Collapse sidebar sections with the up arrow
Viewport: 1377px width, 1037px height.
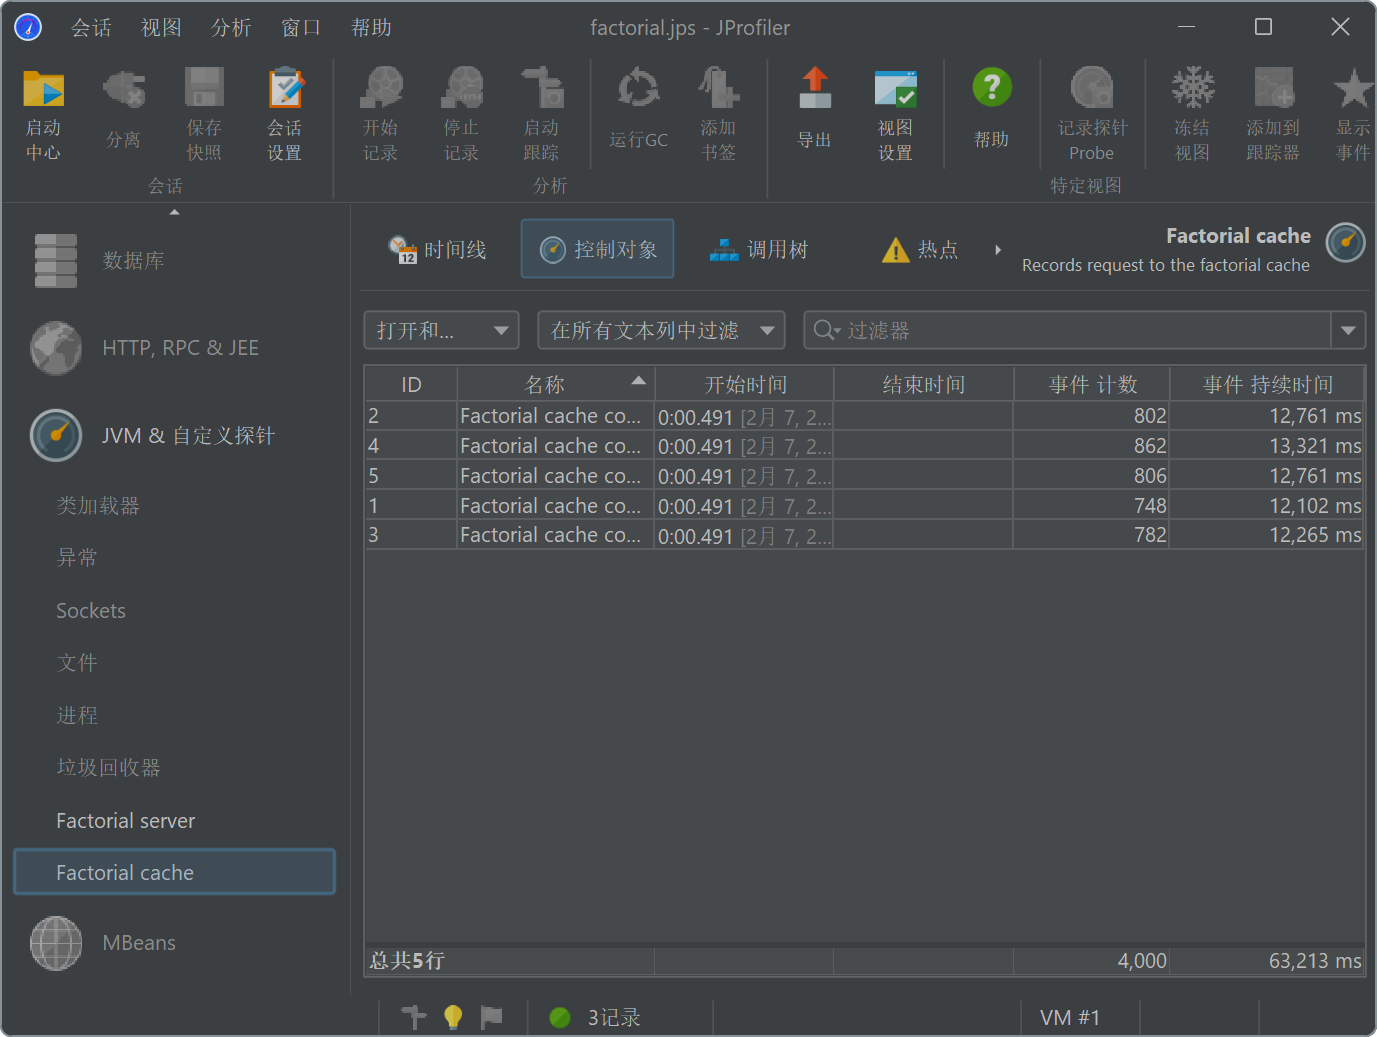click(x=174, y=212)
